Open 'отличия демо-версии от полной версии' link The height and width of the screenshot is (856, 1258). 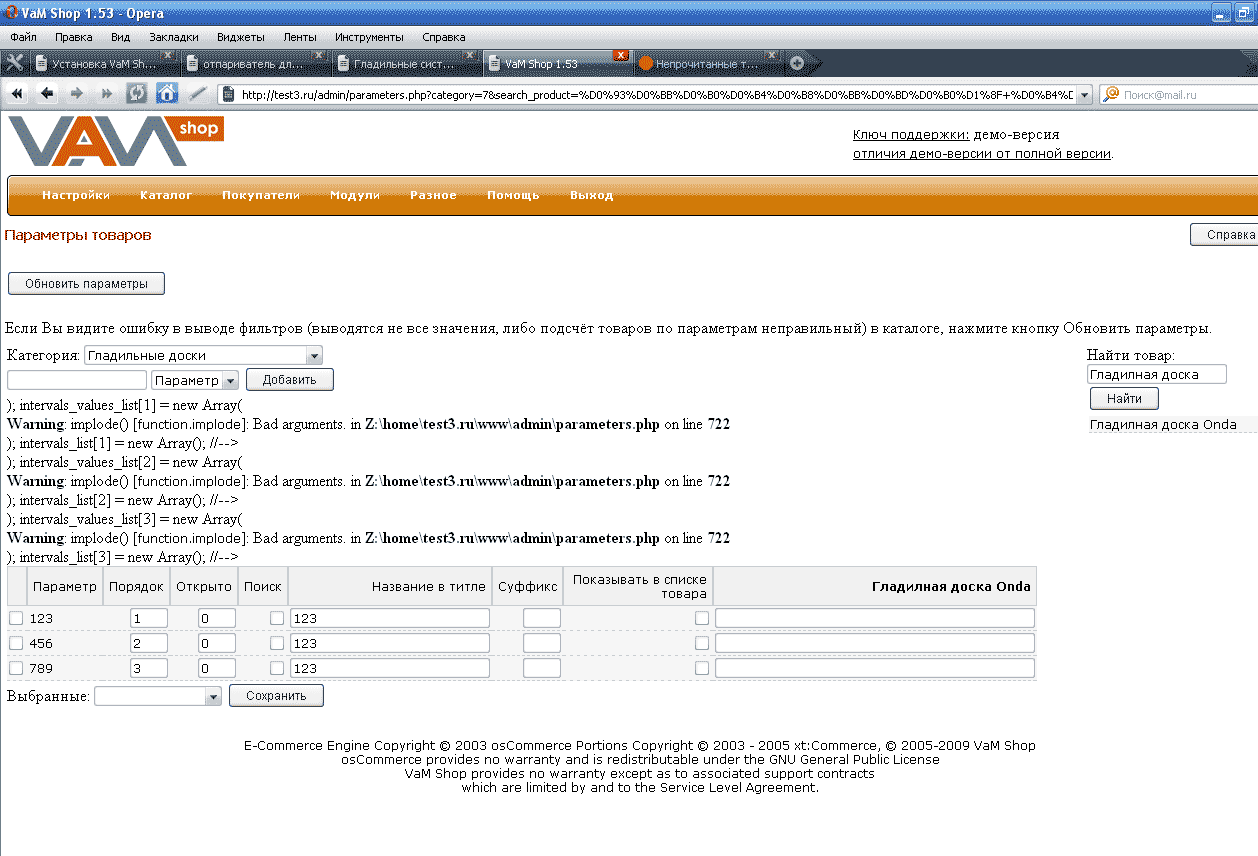pos(982,154)
